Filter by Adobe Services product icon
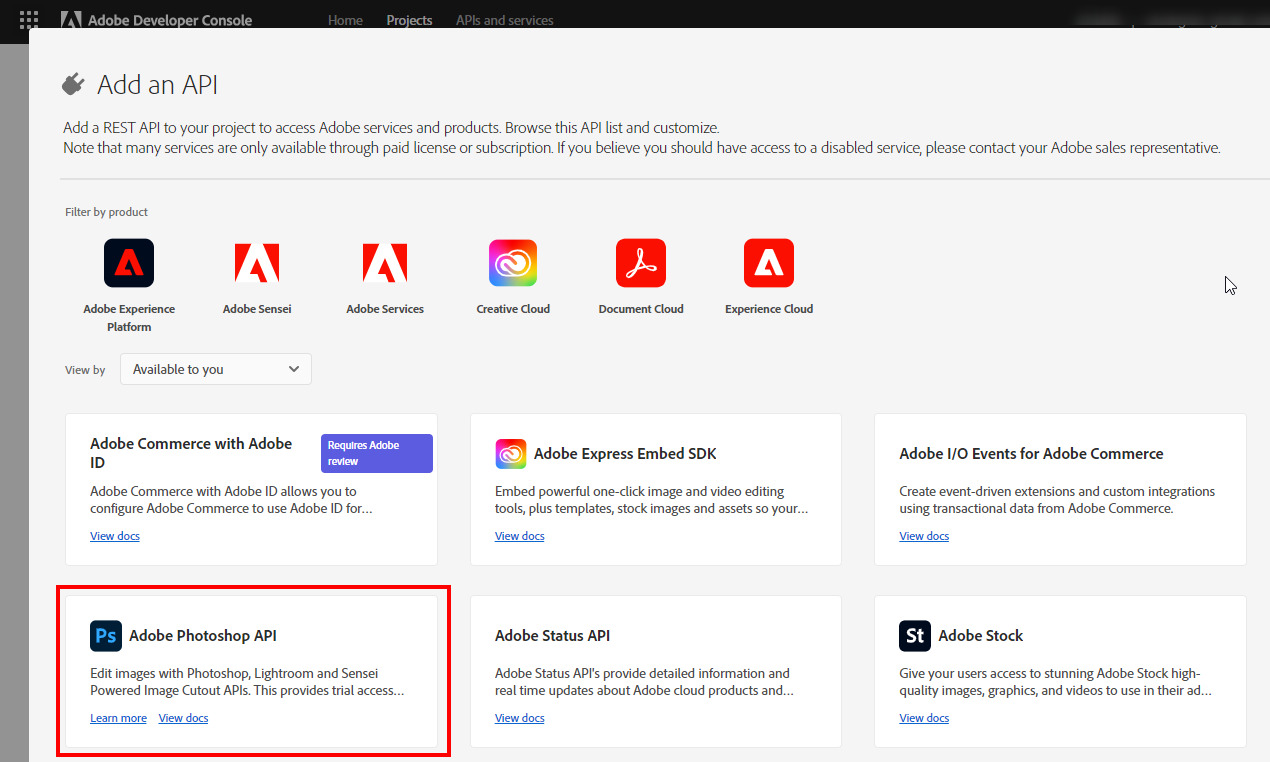Image resolution: width=1270 pixels, height=762 pixels. click(385, 264)
